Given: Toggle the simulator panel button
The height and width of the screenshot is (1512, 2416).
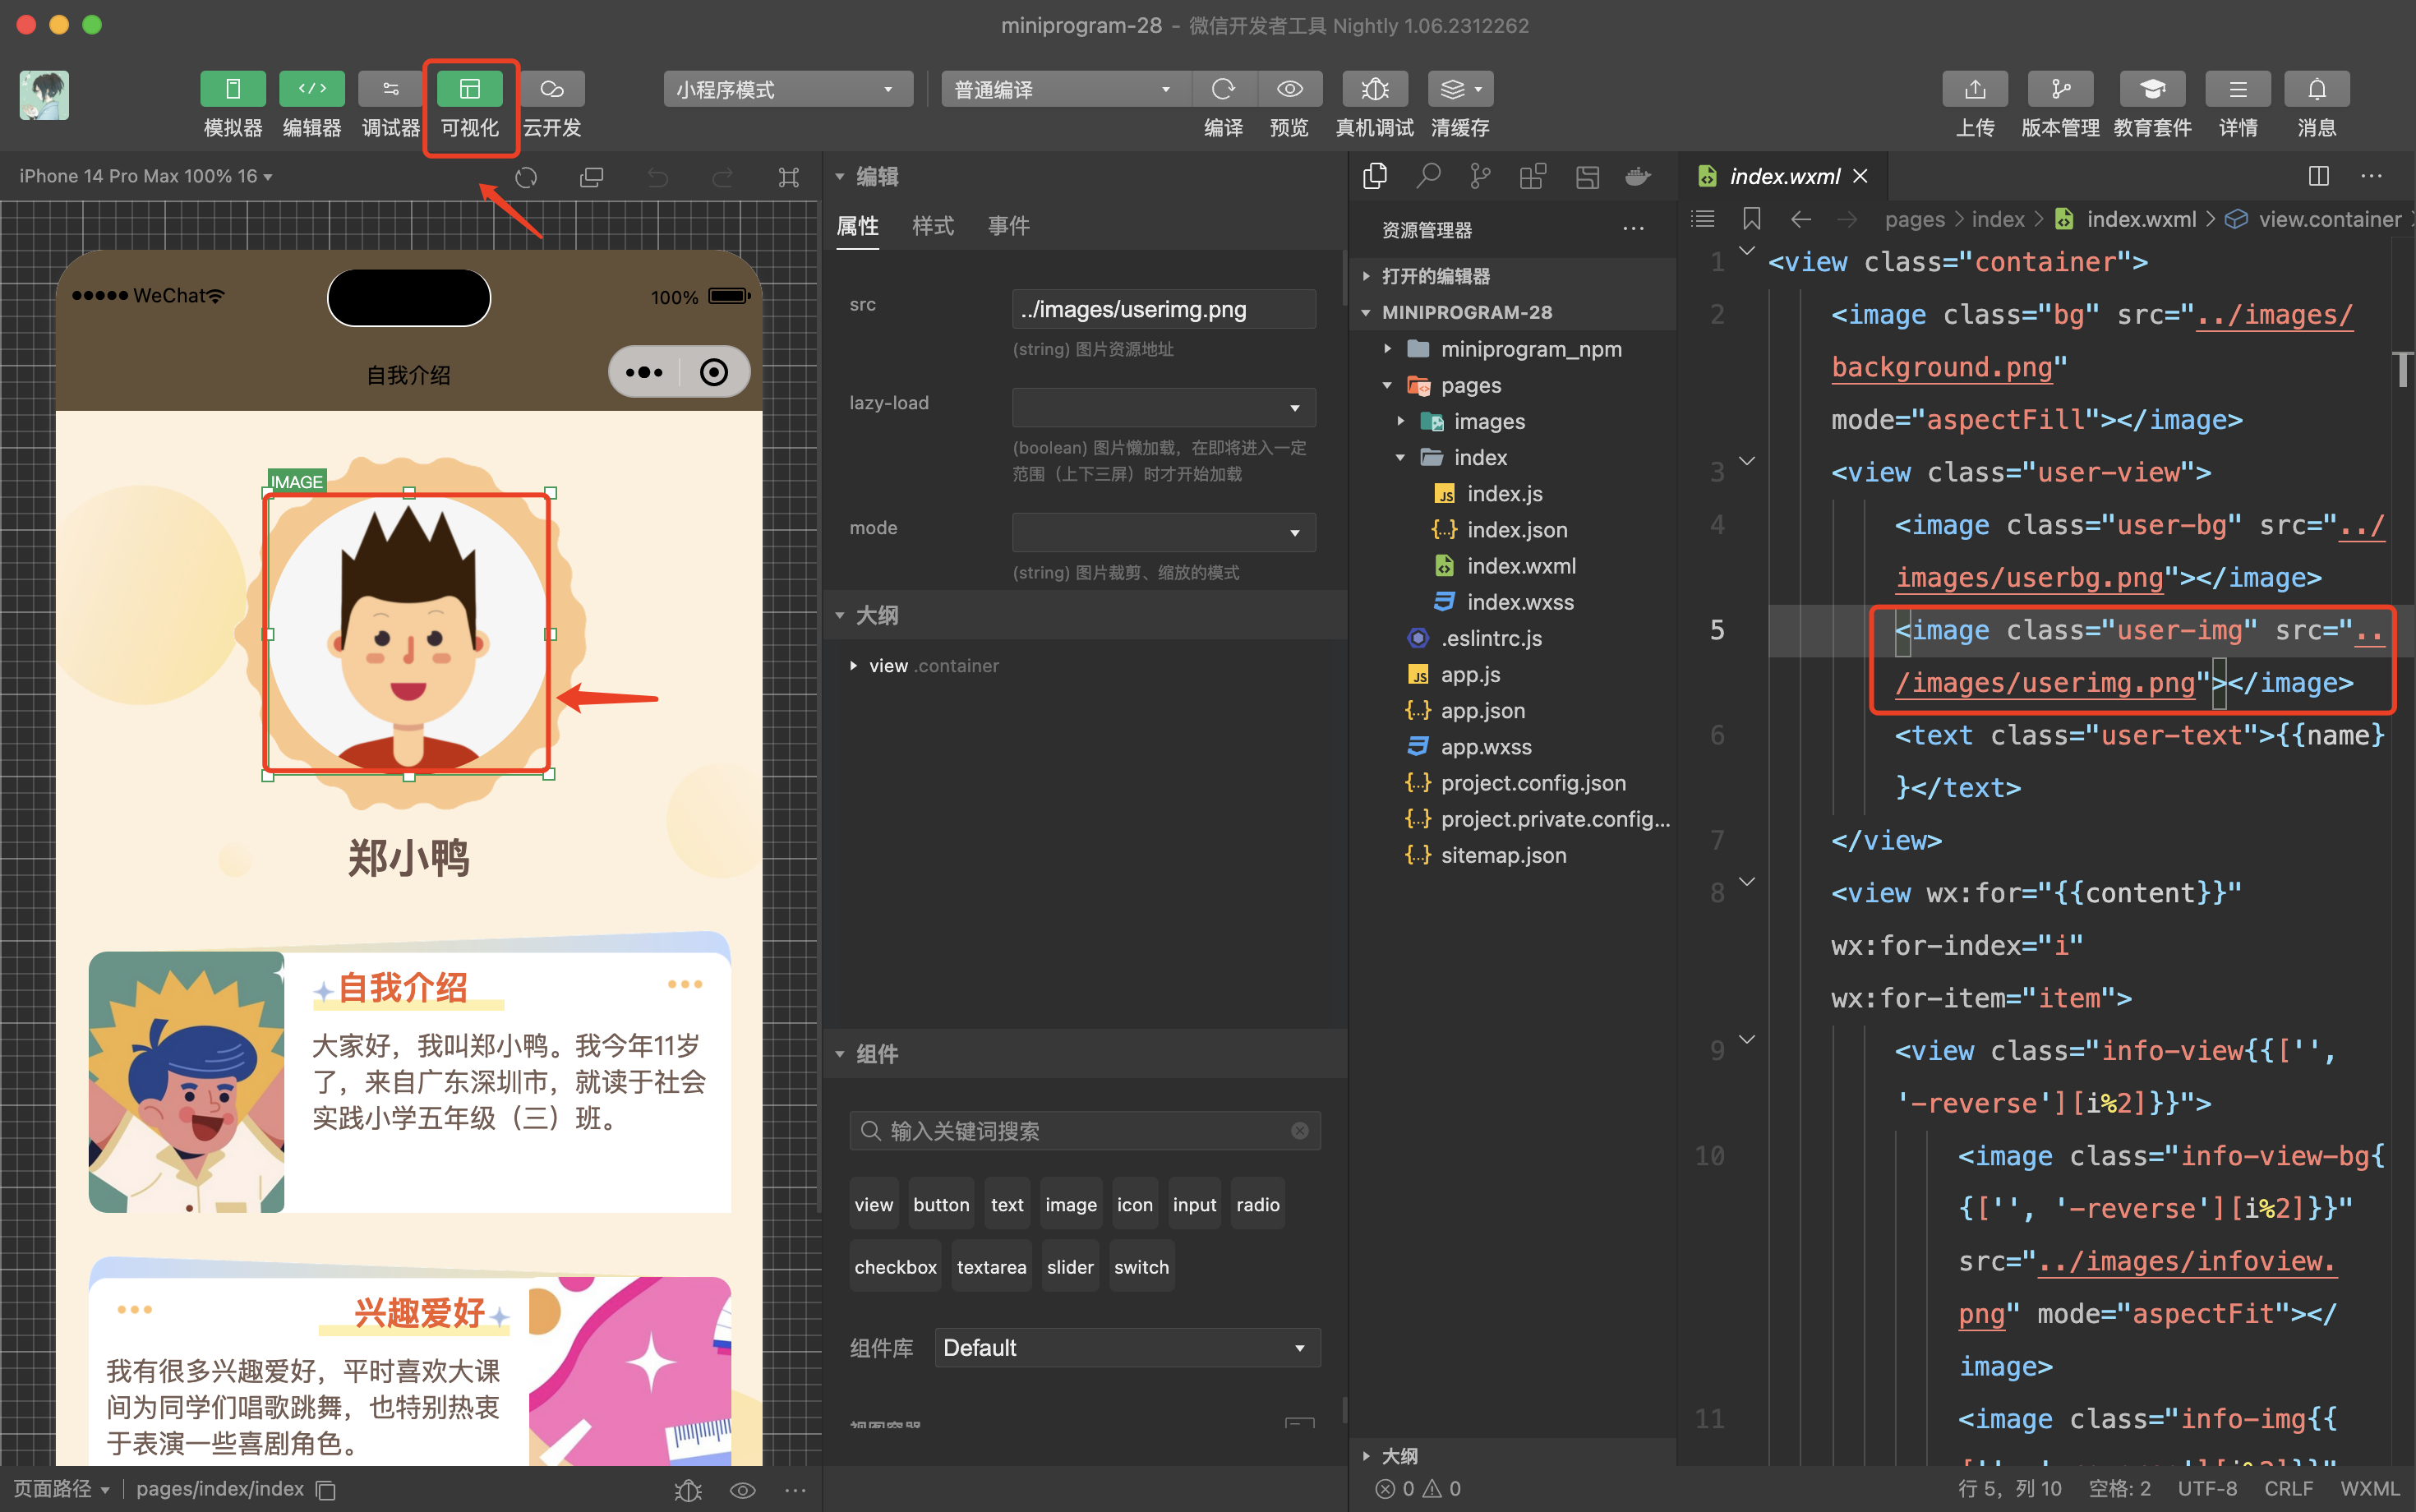Looking at the screenshot, I should pyautogui.click(x=232, y=89).
